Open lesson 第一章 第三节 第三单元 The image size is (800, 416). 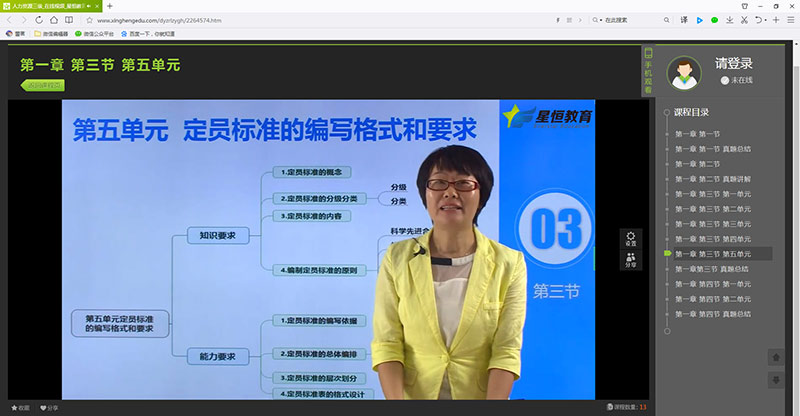point(713,224)
